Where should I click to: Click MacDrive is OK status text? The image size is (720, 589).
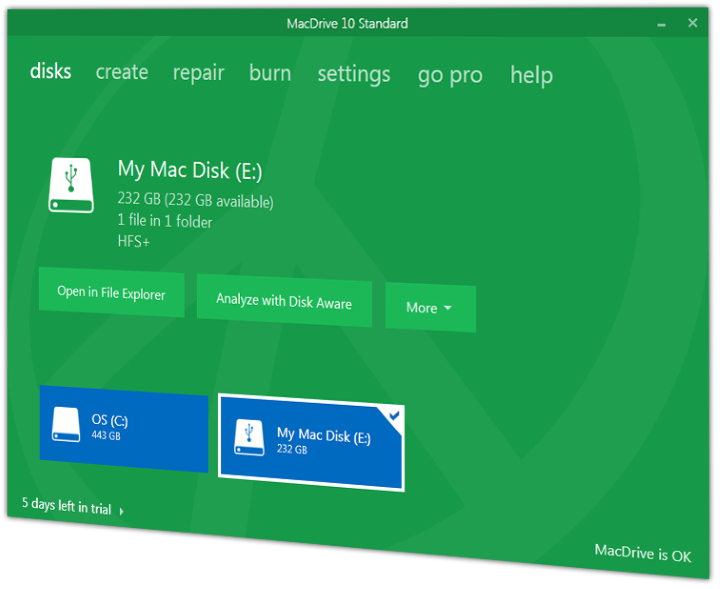pyautogui.click(x=642, y=553)
